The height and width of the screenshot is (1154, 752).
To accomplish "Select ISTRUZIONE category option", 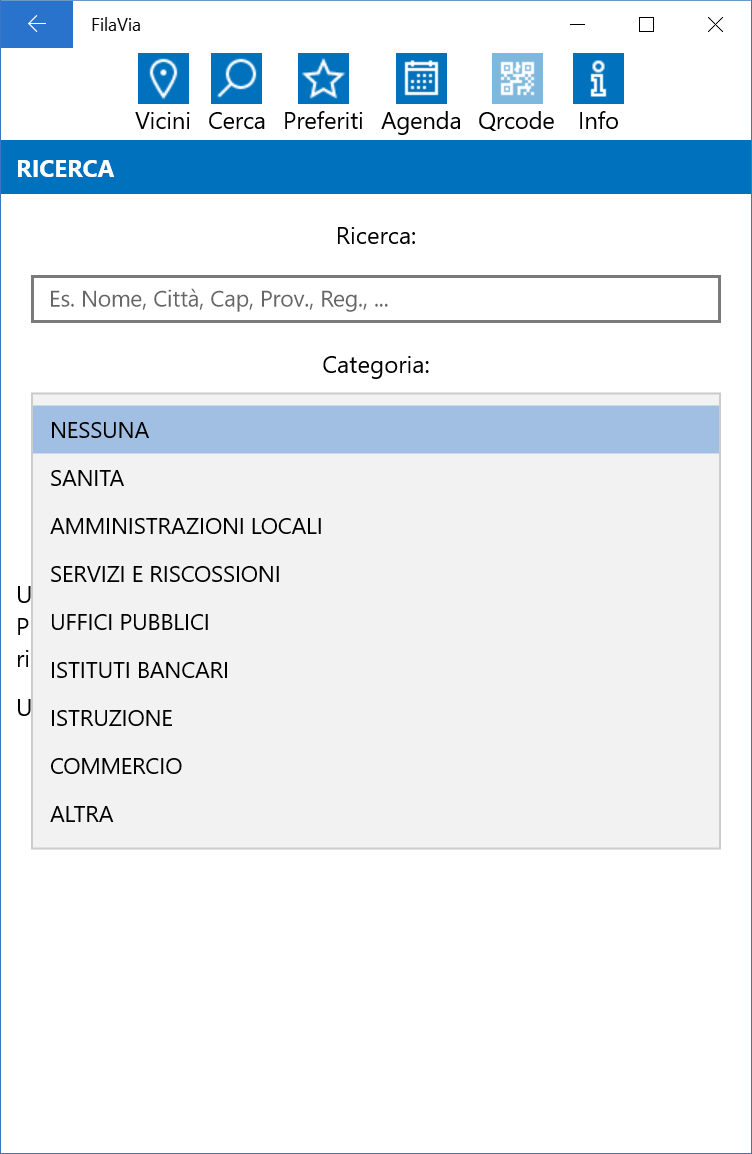I will [x=376, y=718].
